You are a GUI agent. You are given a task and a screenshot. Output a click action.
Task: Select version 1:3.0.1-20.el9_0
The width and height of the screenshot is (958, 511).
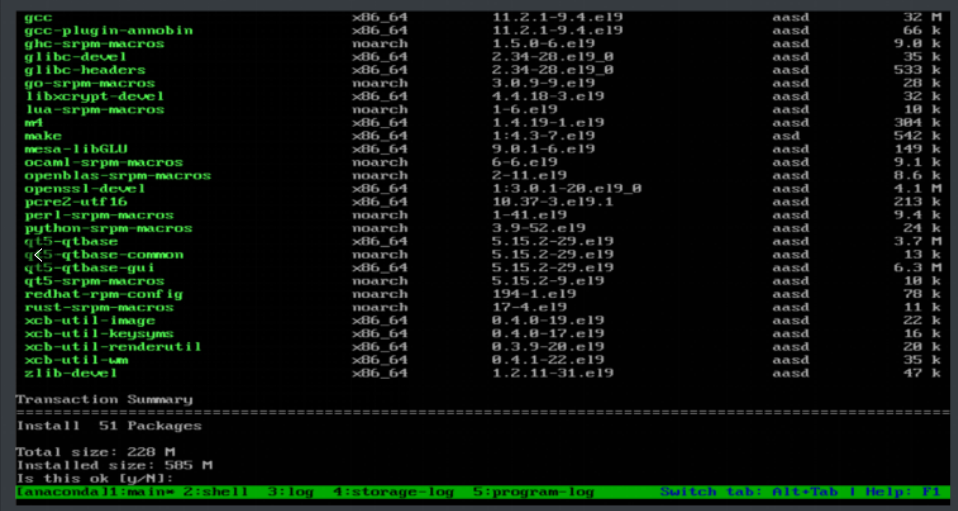567,189
